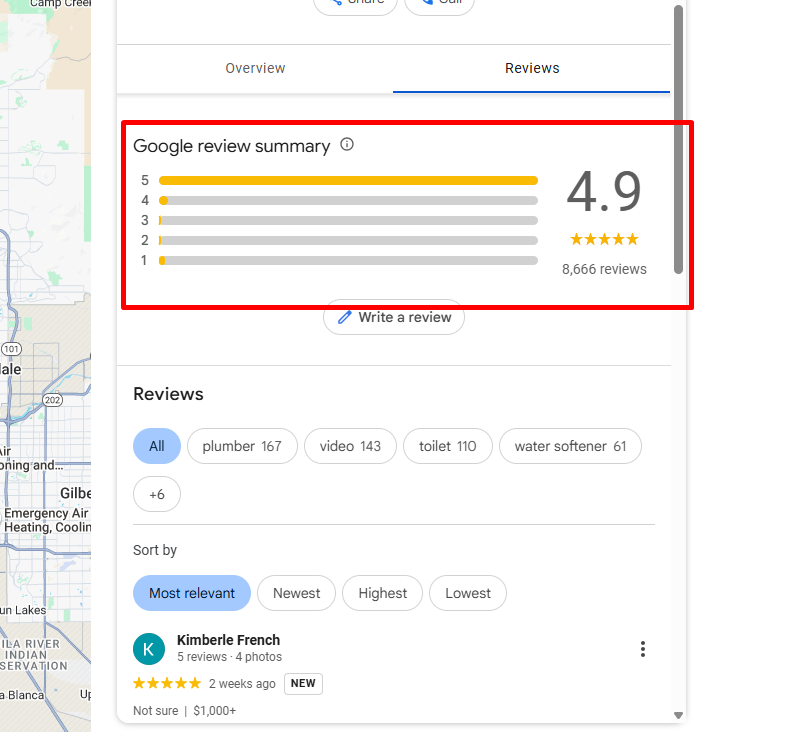This screenshot has height=732, width=803.
Task: Click Kimberle French's profile avatar
Action: click(148, 649)
